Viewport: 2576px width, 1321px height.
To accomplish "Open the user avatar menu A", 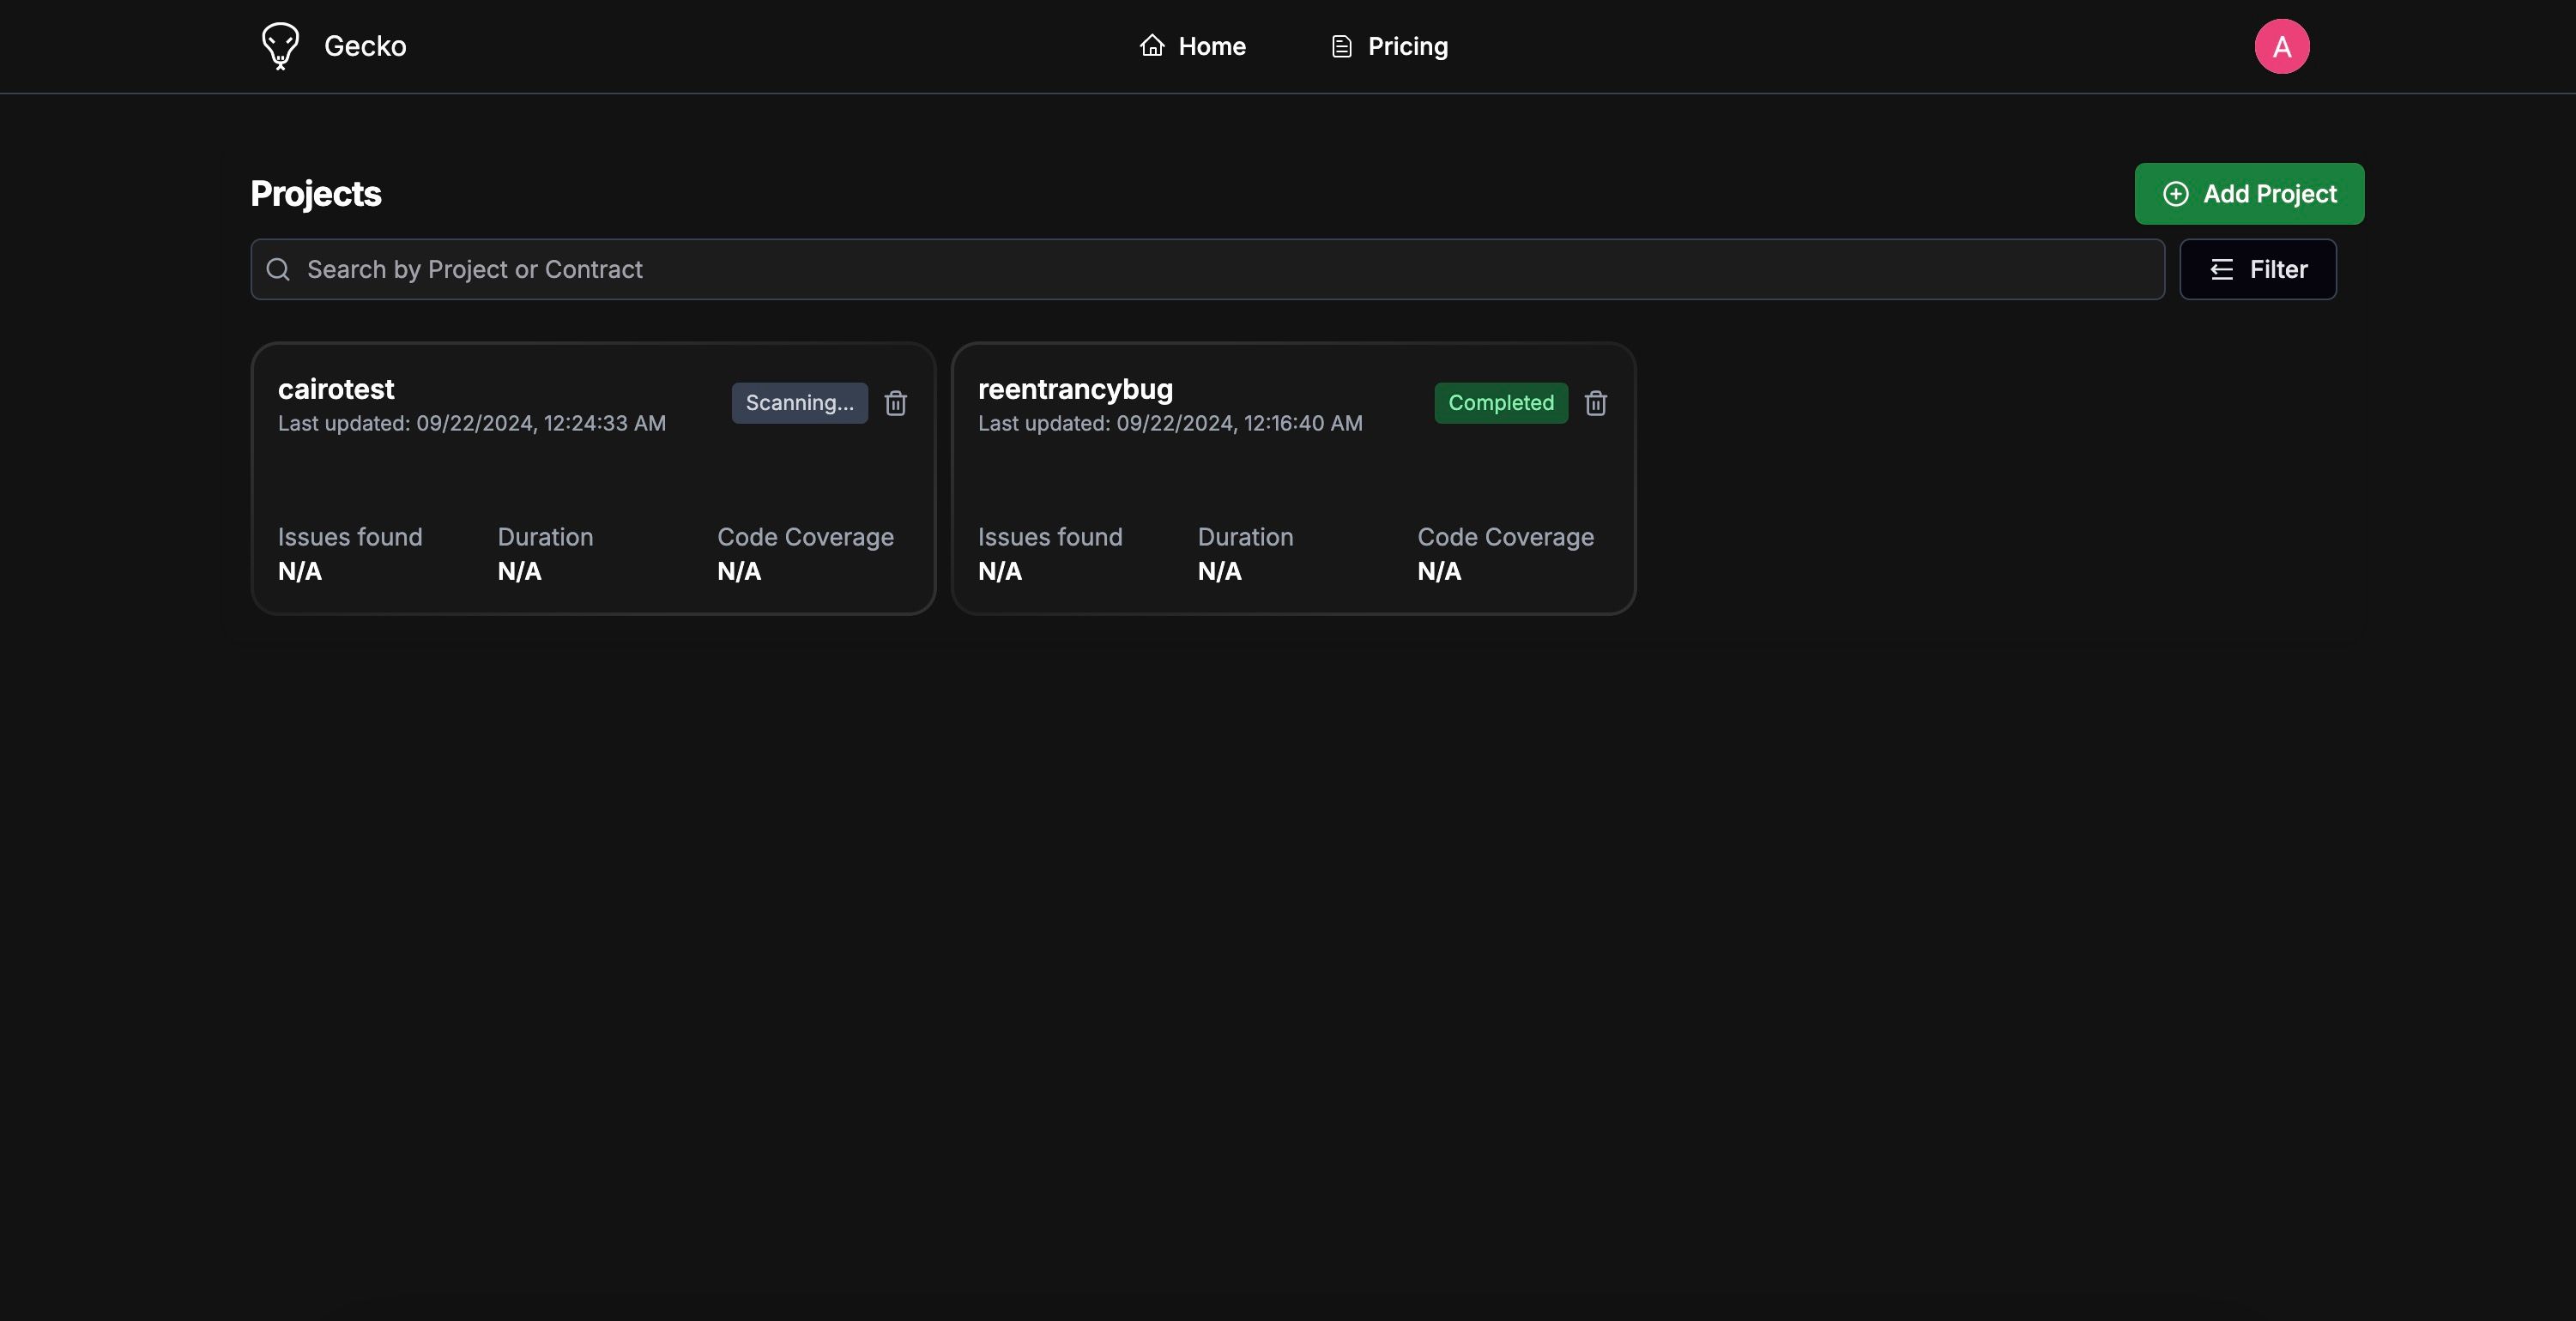I will click(2281, 46).
